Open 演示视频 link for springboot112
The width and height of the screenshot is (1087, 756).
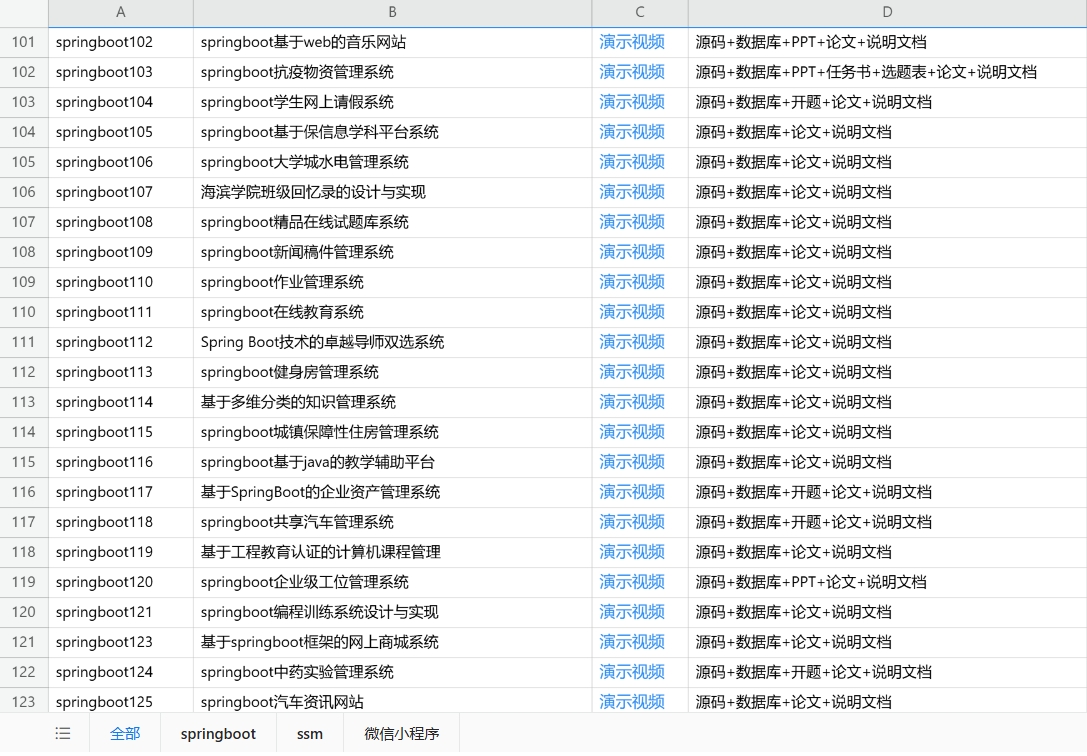pyautogui.click(x=632, y=342)
